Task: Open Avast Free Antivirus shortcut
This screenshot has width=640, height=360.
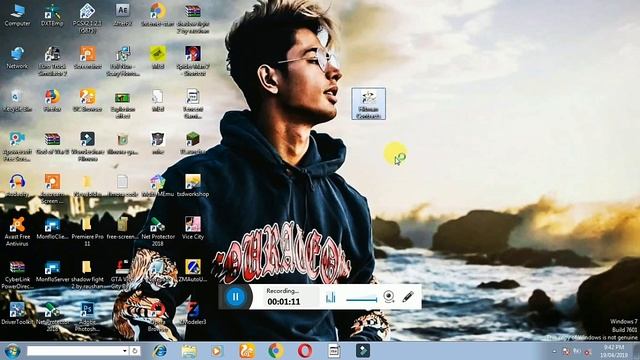Action: tap(18, 232)
